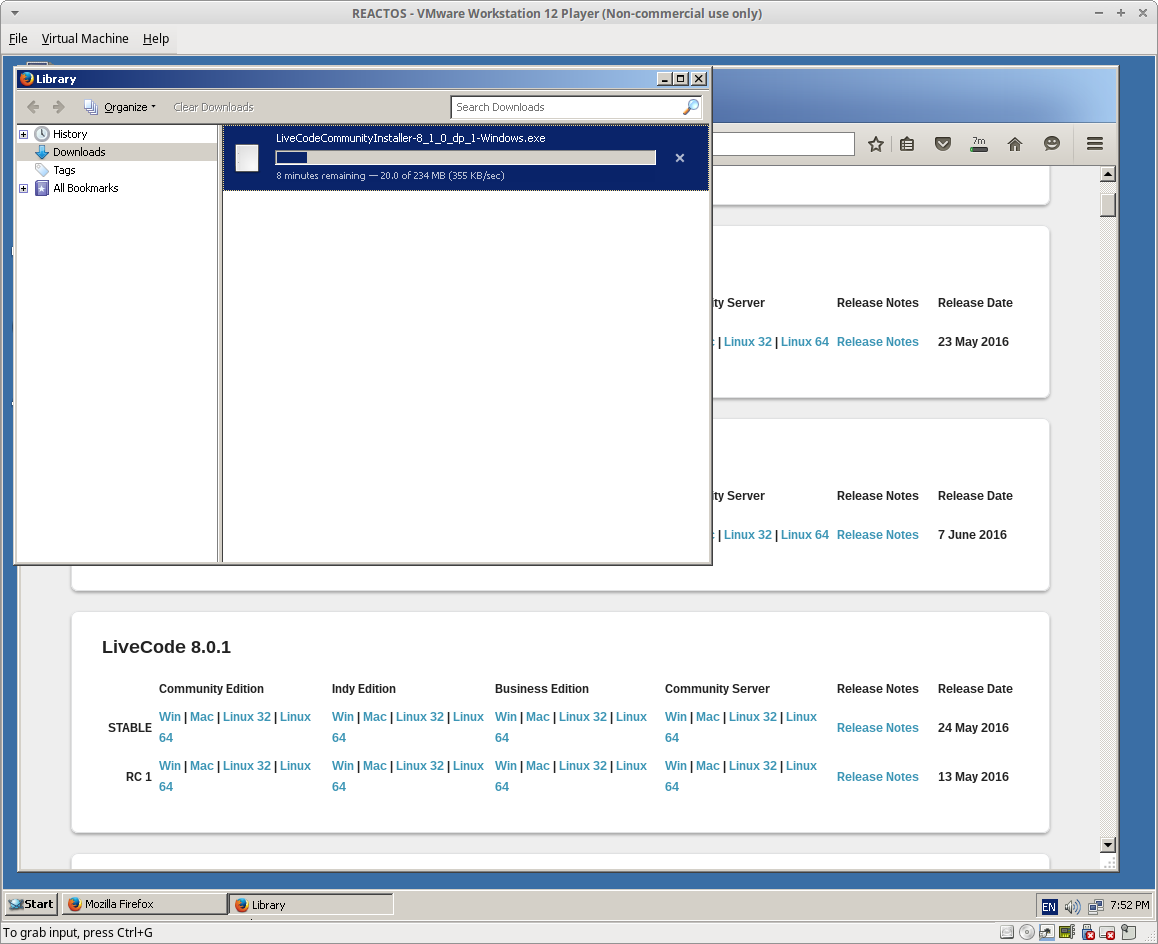Minimize the Library window
Image resolution: width=1158 pixels, height=944 pixels.
pos(665,79)
